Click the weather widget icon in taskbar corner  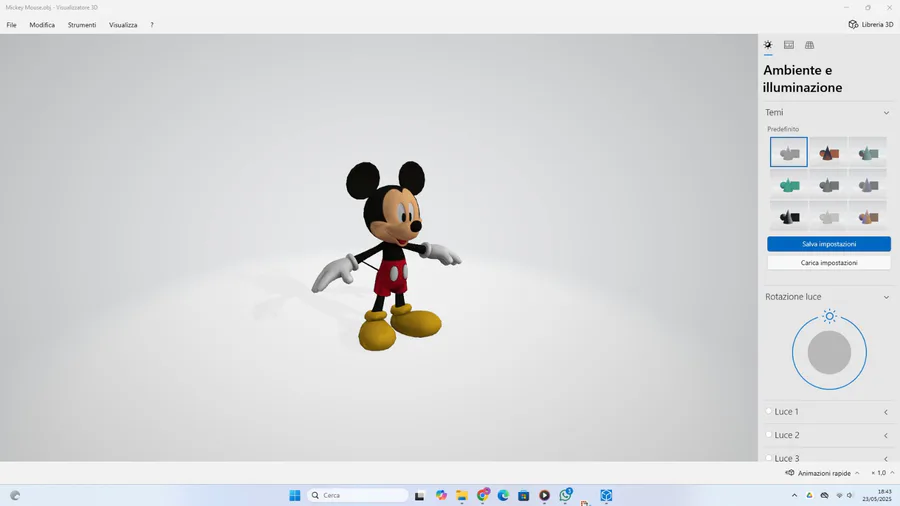pyautogui.click(x=15, y=495)
